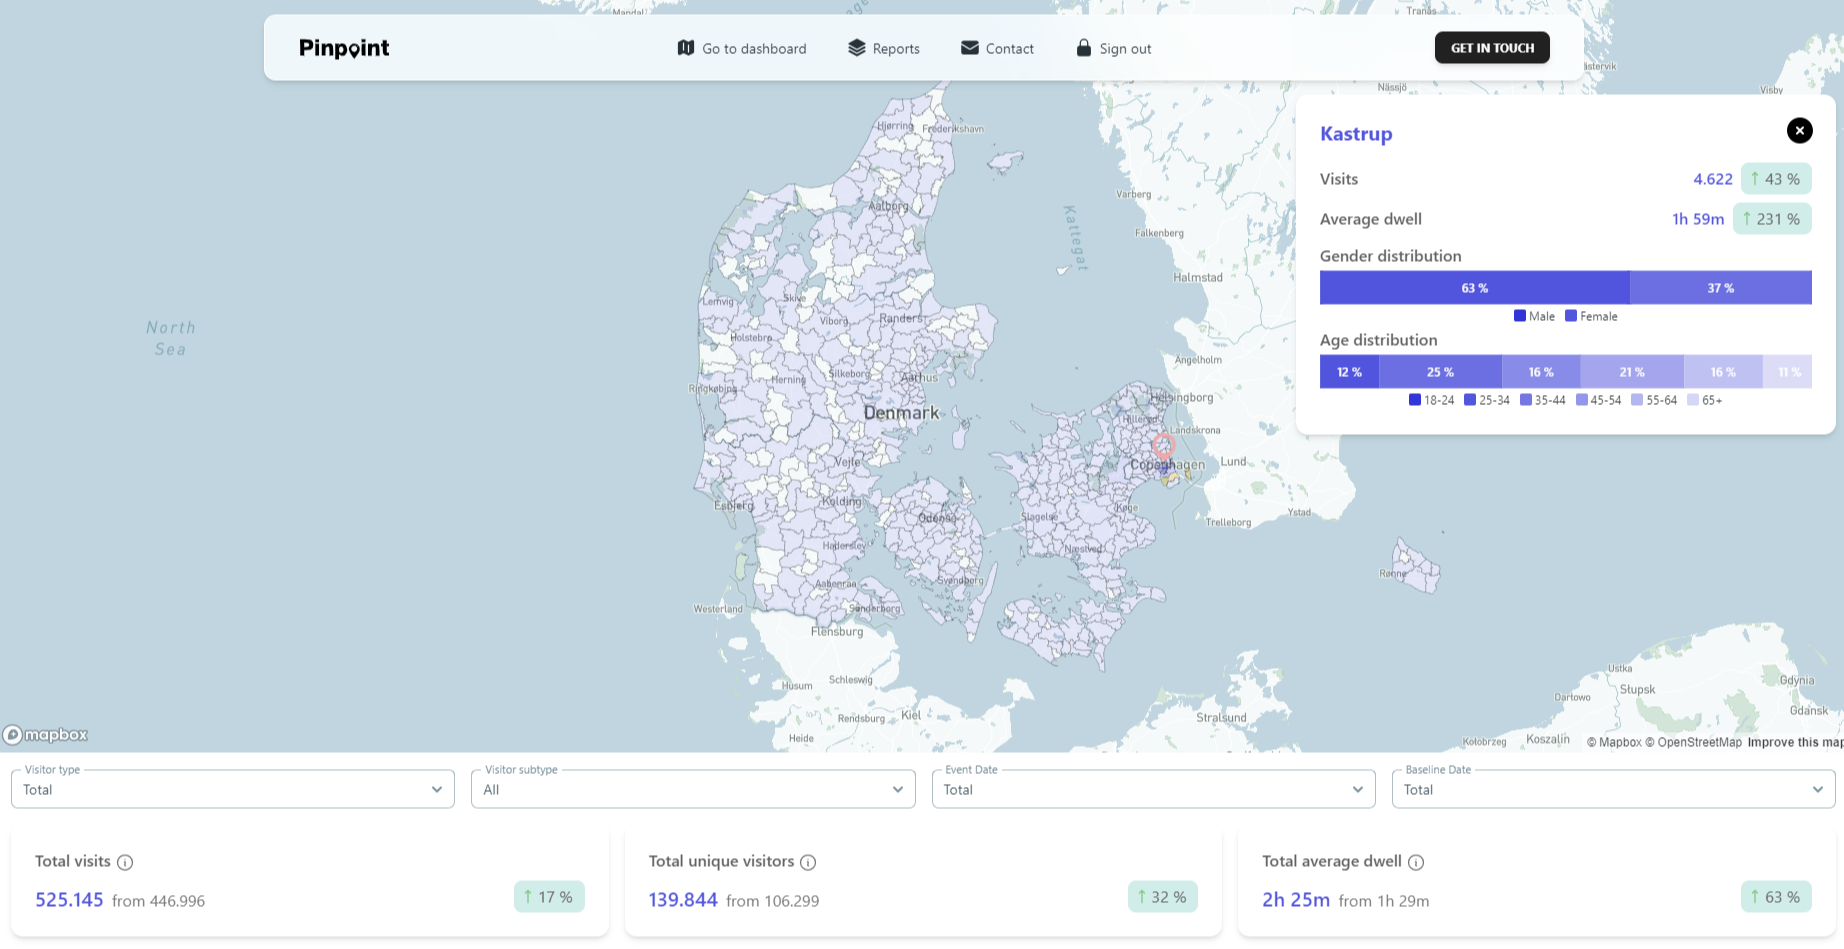Screen dimensions: 1844x949
Task: Expand the Visitor subtype dropdown
Action: (x=692, y=789)
